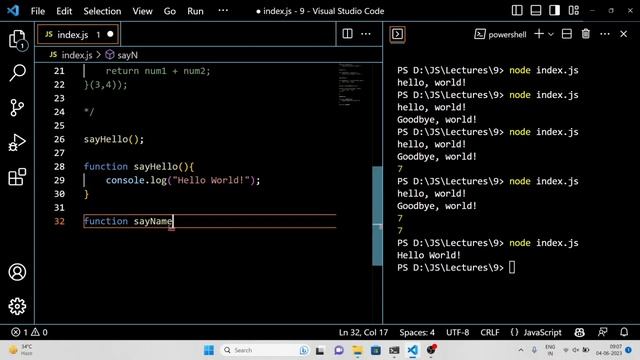Open the weather widget in taskbar

tap(20, 350)
